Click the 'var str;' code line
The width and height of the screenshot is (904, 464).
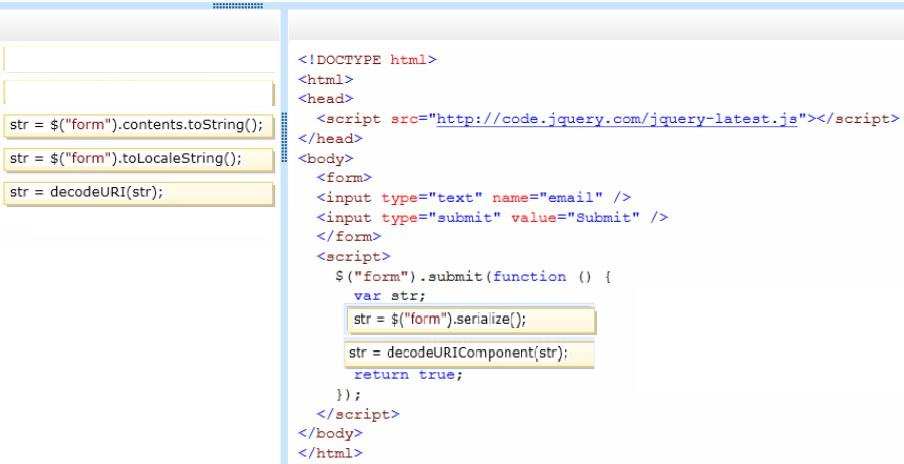click(390, 296)
